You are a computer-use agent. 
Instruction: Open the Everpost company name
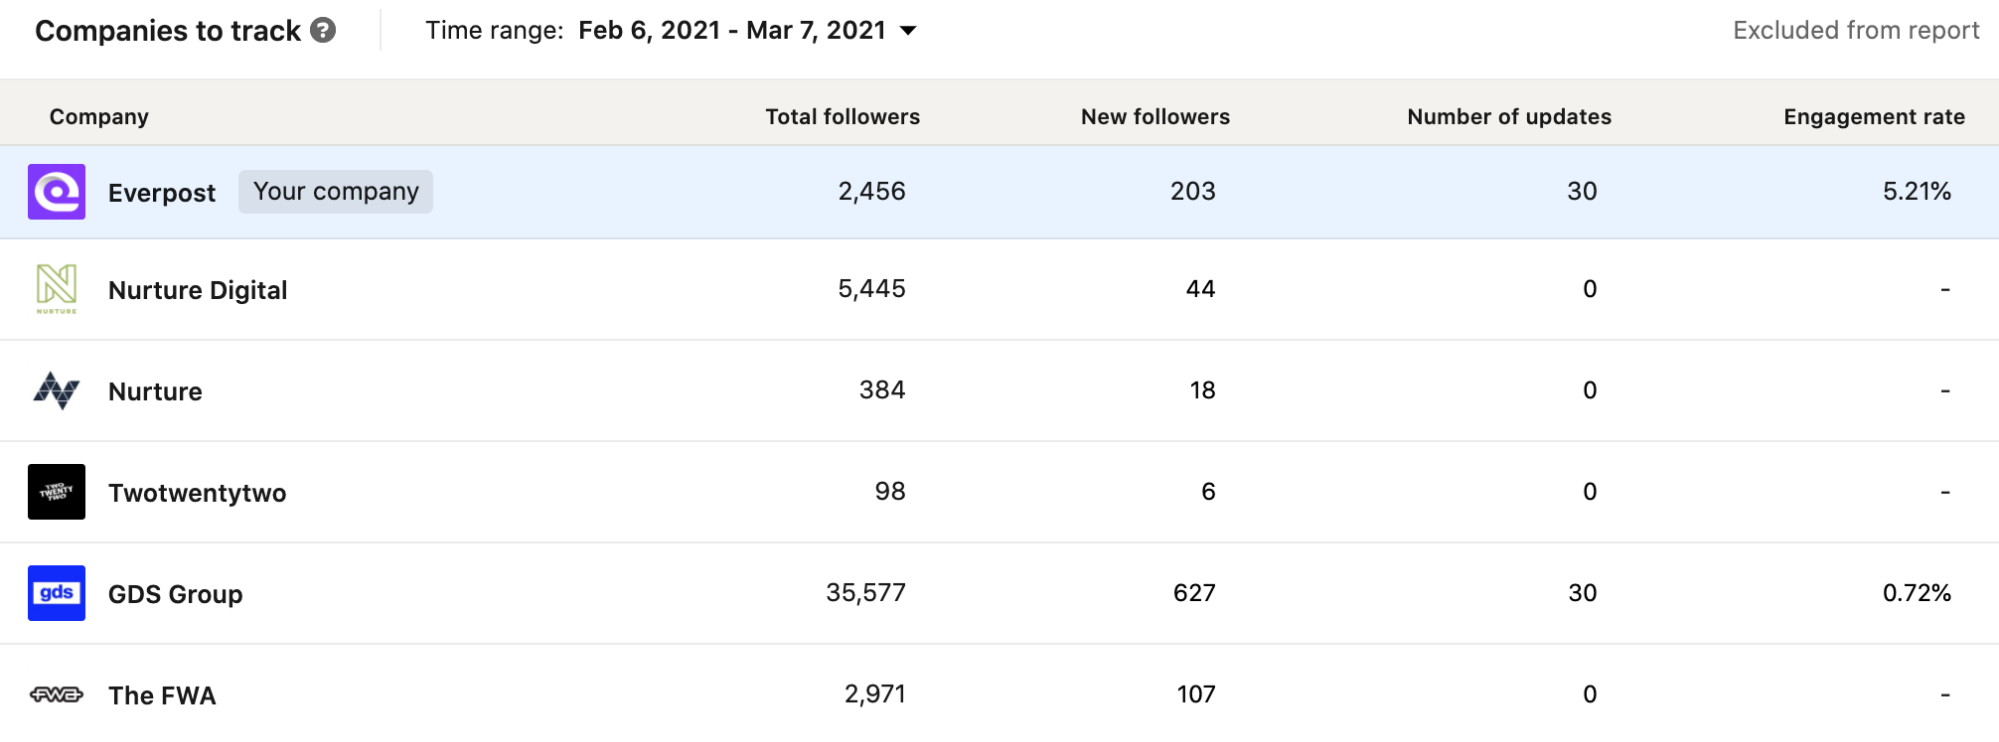[162, 193]
